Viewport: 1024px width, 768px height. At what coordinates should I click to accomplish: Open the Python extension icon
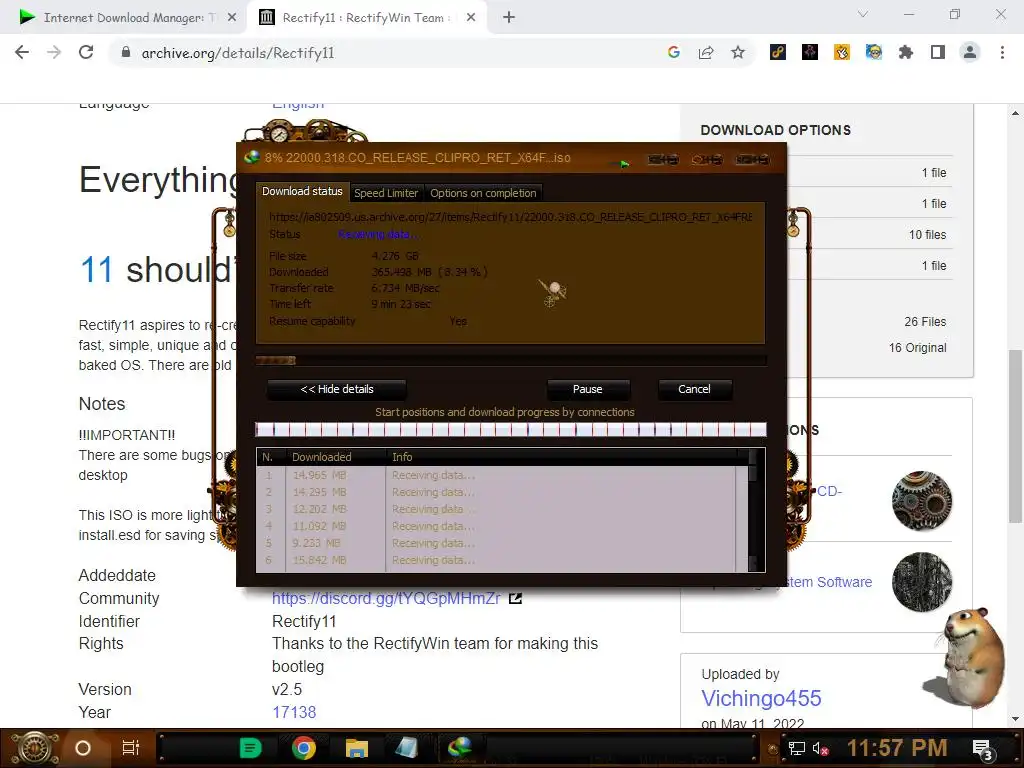(x=778, y=52)
